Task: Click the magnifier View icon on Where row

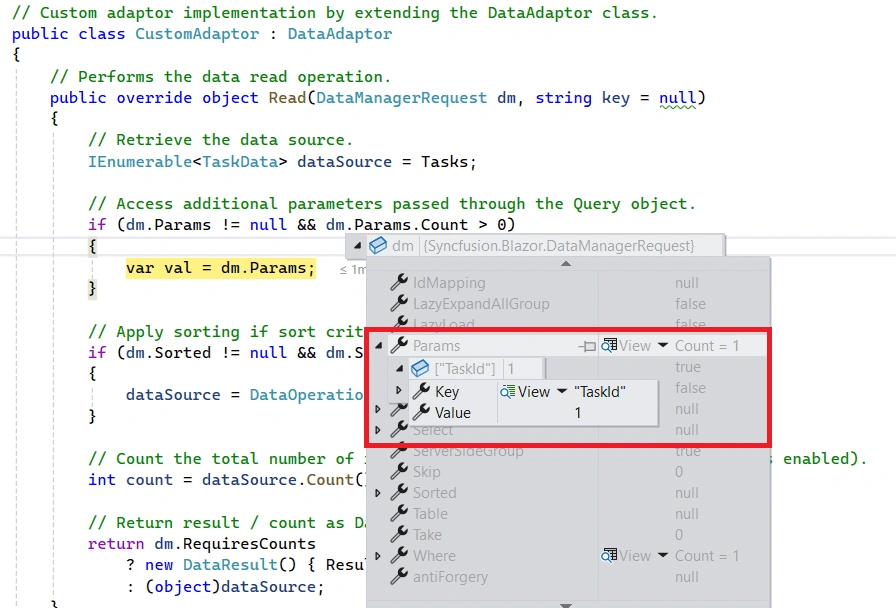Action: tap(609, 555)
